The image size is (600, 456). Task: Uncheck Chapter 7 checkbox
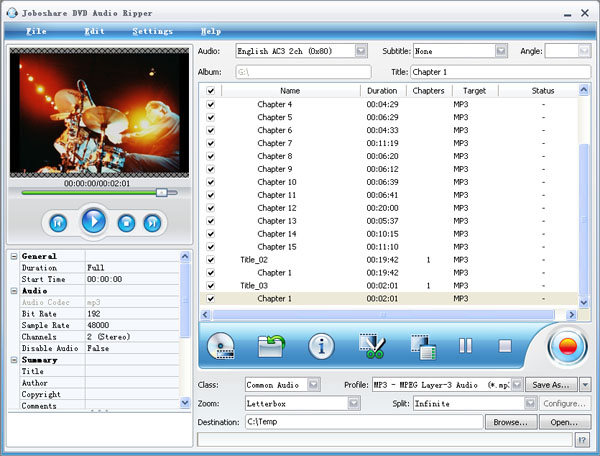(210, 143)
